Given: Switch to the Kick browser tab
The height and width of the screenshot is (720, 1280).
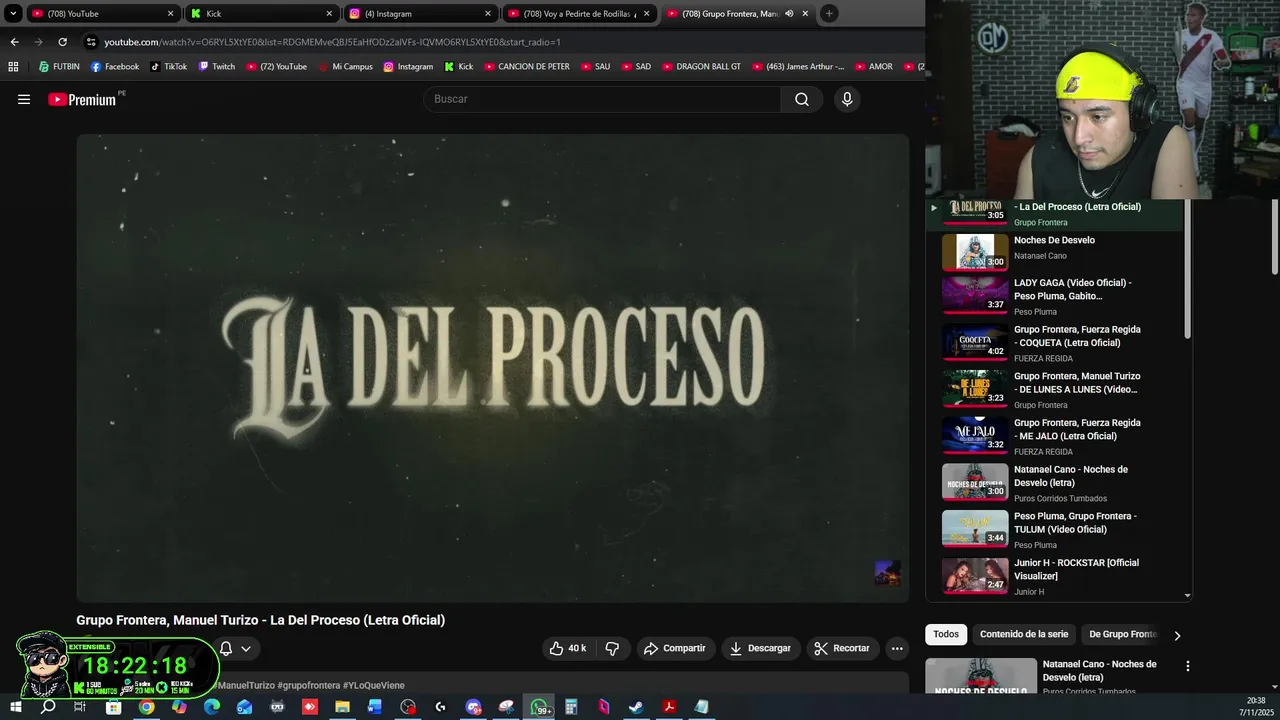Looking at the screenshot, I should coord(262,14).
